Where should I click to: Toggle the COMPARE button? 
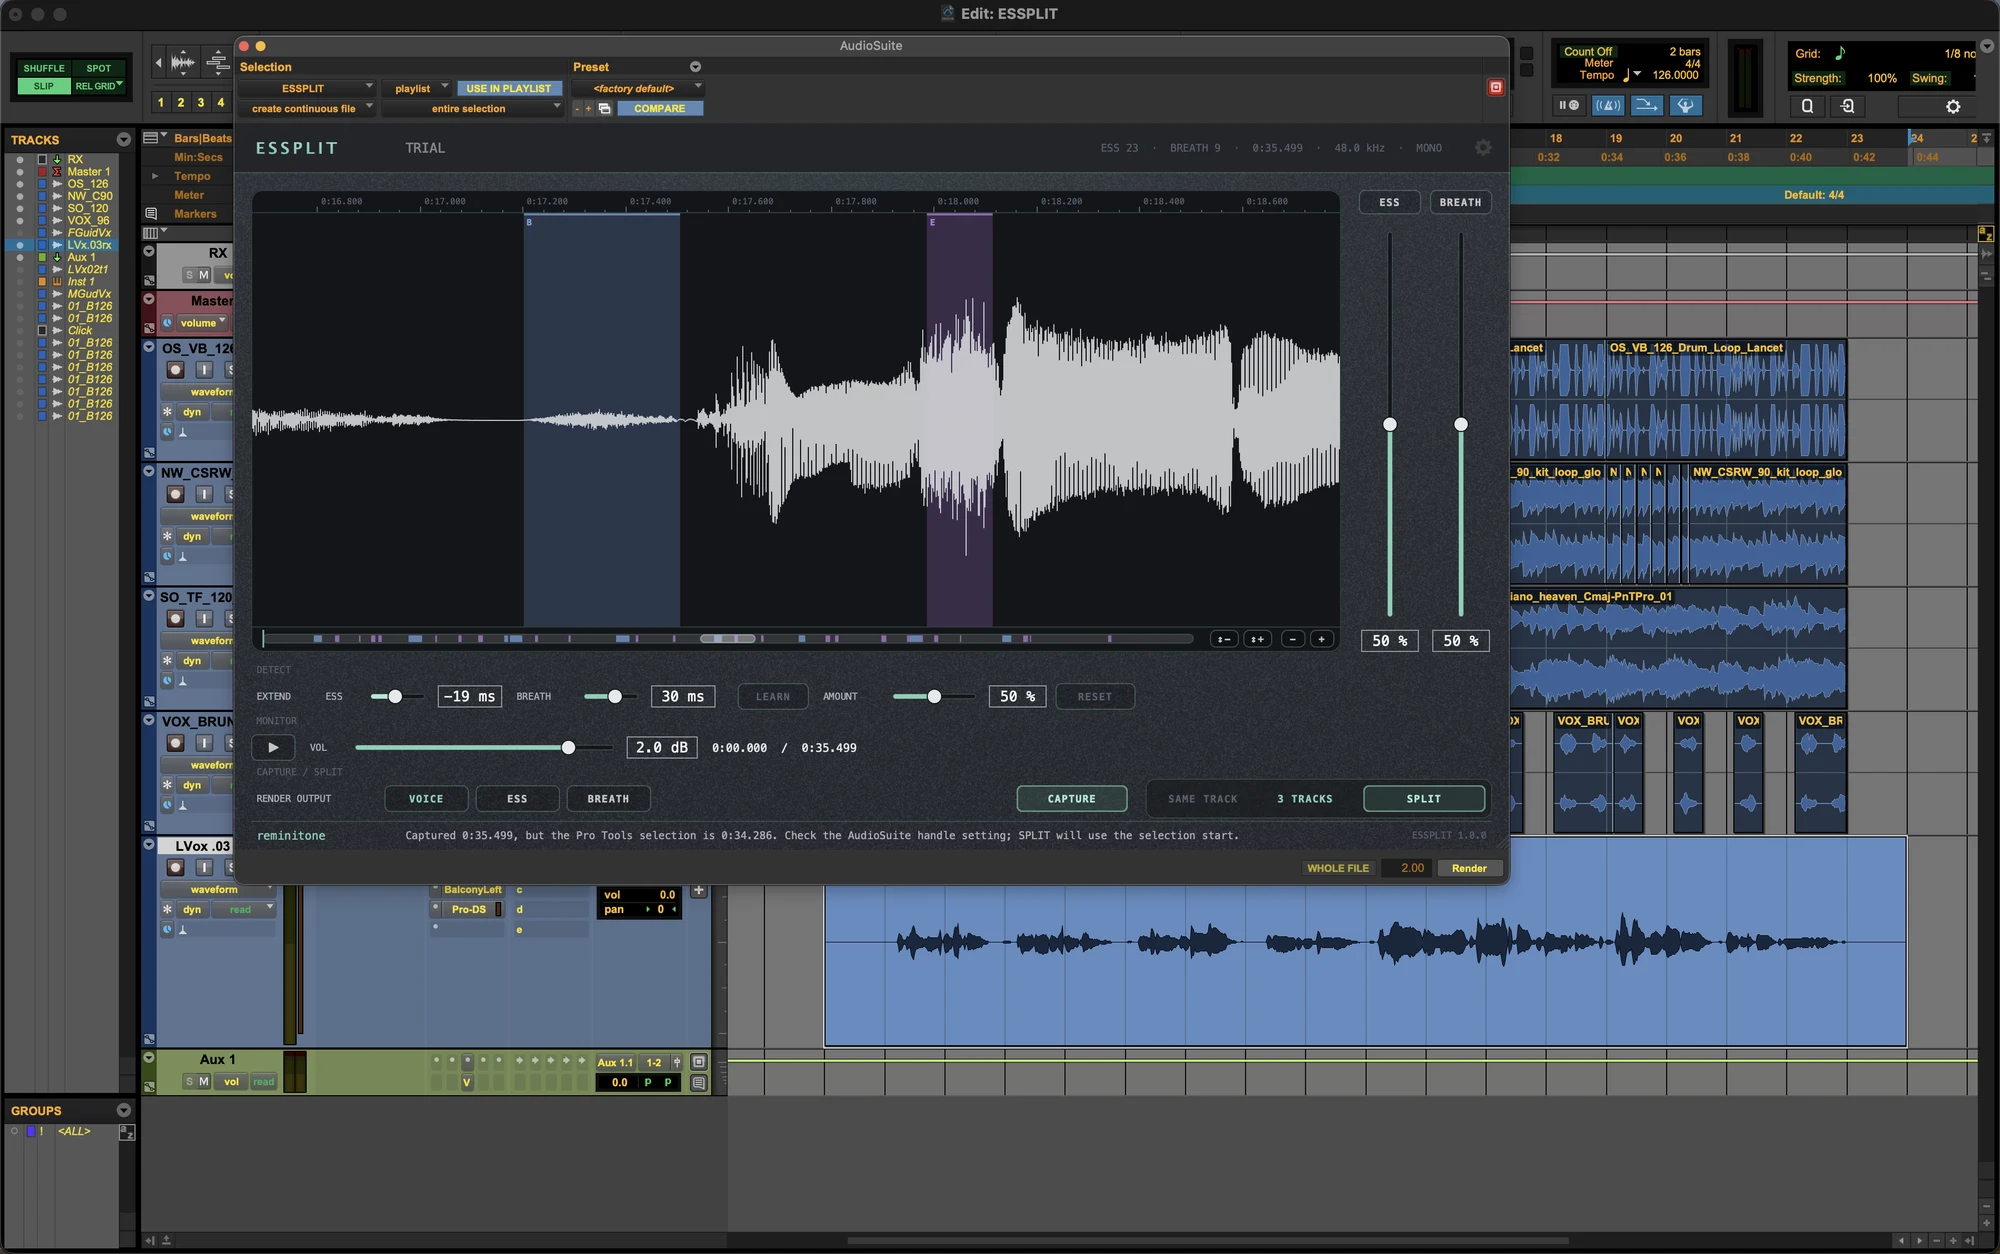(x=660, y=108)
